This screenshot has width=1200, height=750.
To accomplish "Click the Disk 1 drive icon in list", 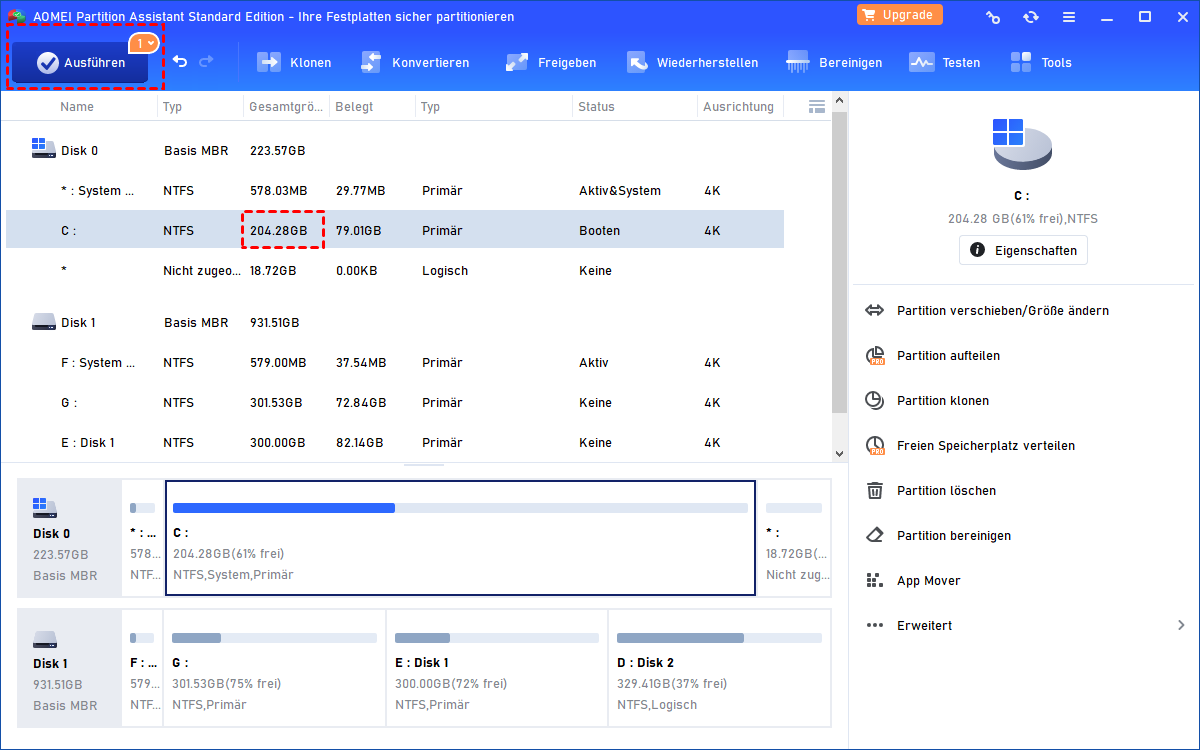I will tap(44, 322).
